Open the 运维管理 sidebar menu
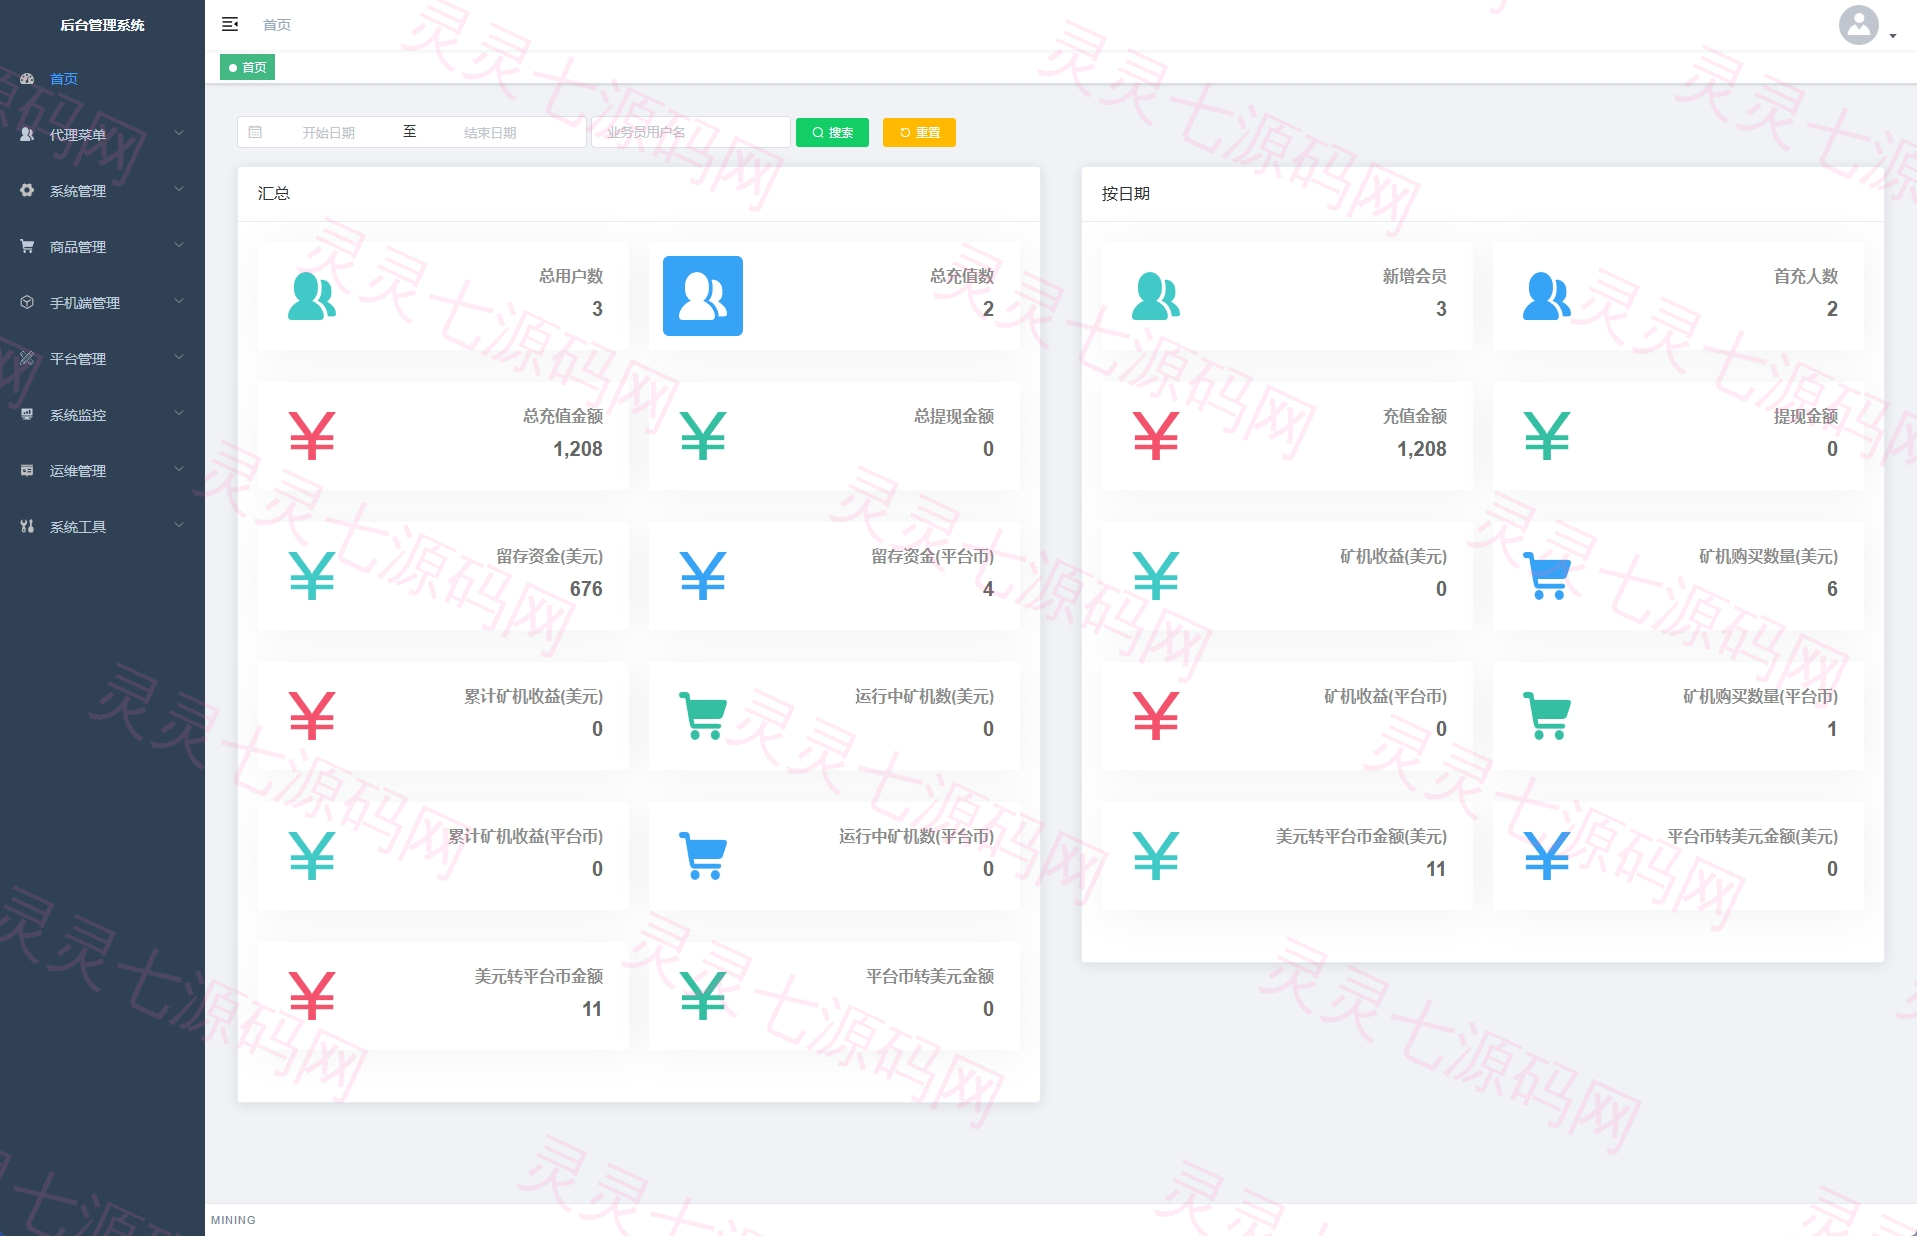The image size is (1917, 1236). pyautogui.click(x=102, y=470)
